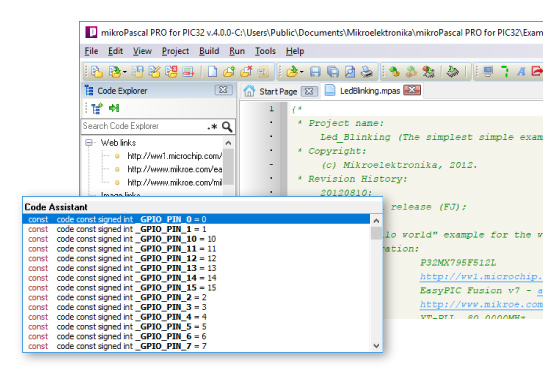Open the ww1.microchip.com web link item
Screen dimensions: 543x373
[175, 156]
